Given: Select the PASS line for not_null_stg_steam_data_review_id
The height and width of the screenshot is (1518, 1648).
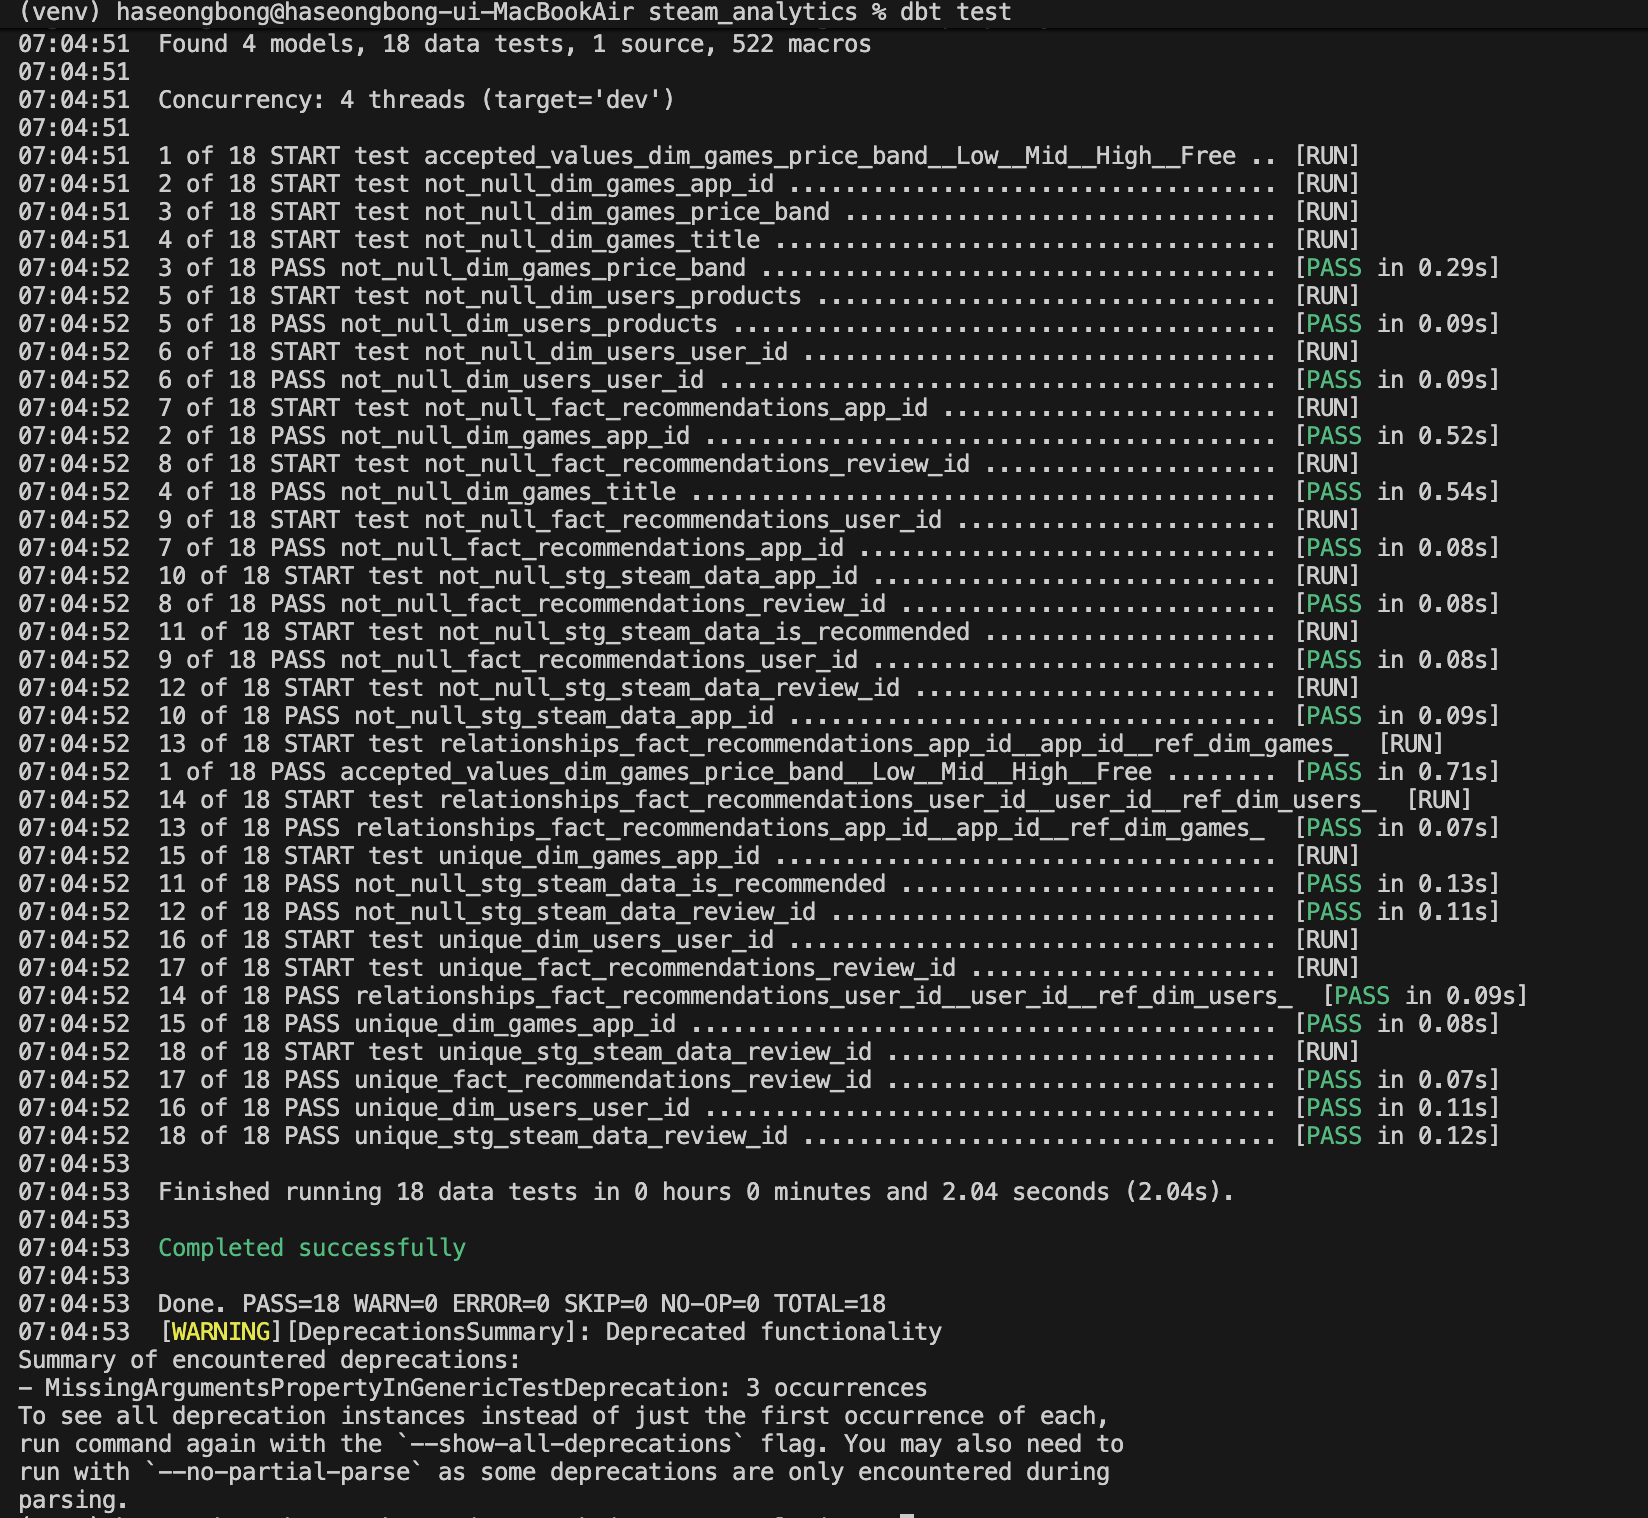Looking at the screenshot, I should pyautogui.click(x=759, y=912).
